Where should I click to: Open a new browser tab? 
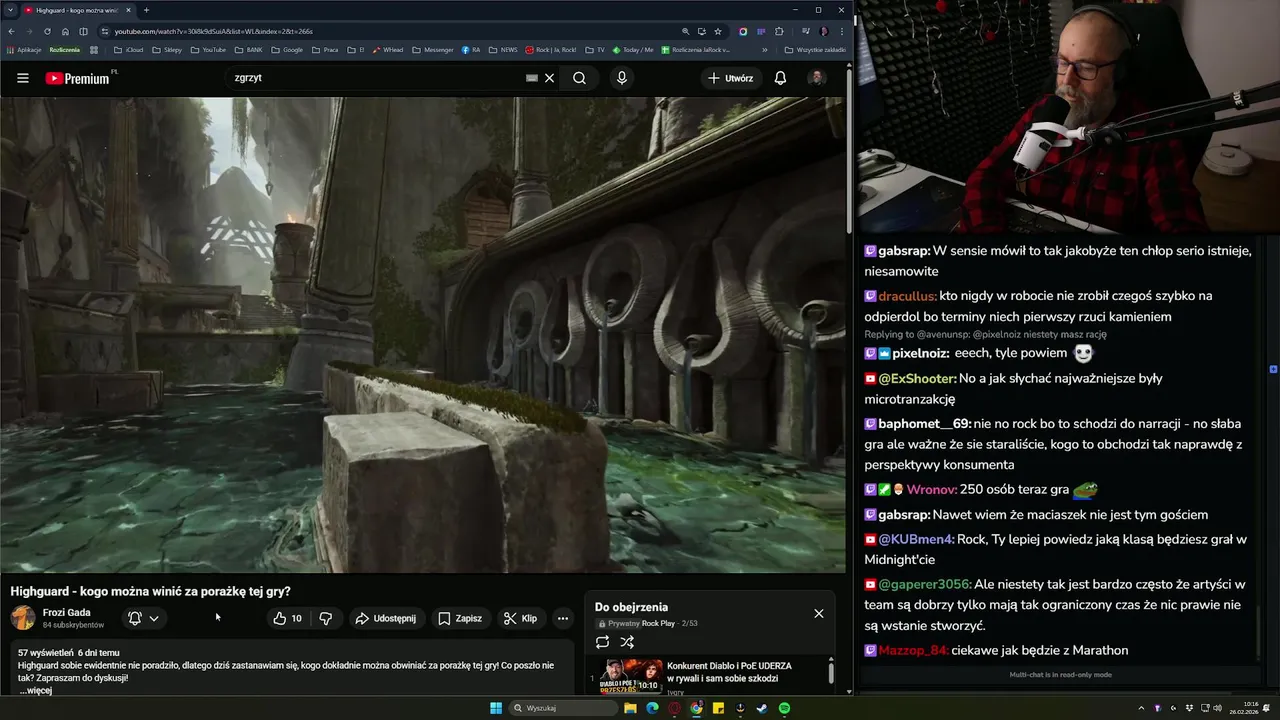click(x=146, y=10)
